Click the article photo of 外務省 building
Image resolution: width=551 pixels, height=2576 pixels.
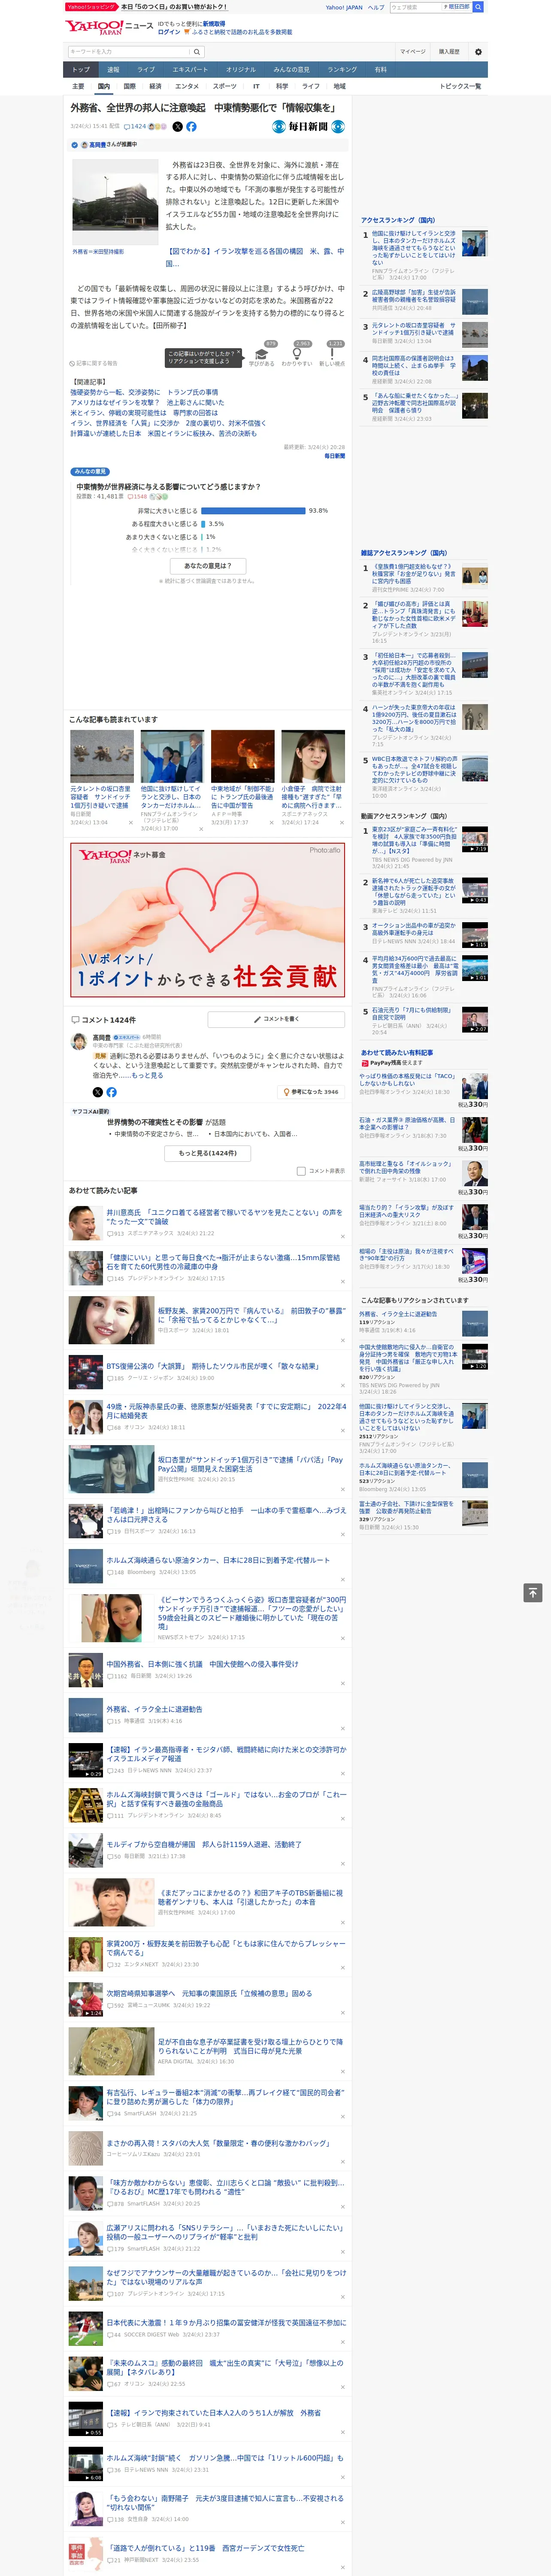[115, 201]
